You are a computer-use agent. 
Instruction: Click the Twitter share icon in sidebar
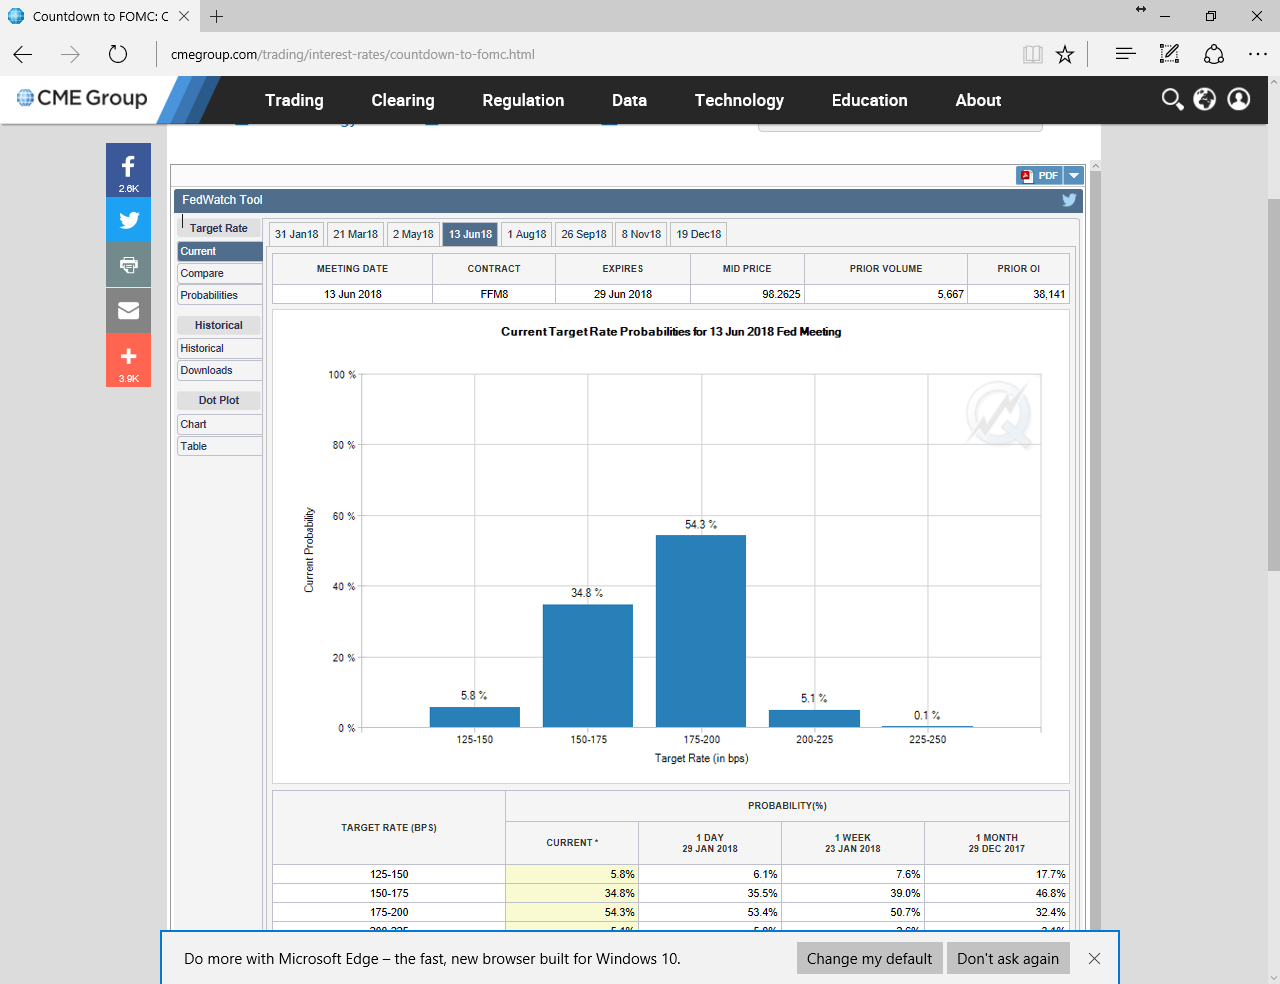coord(128,220)
